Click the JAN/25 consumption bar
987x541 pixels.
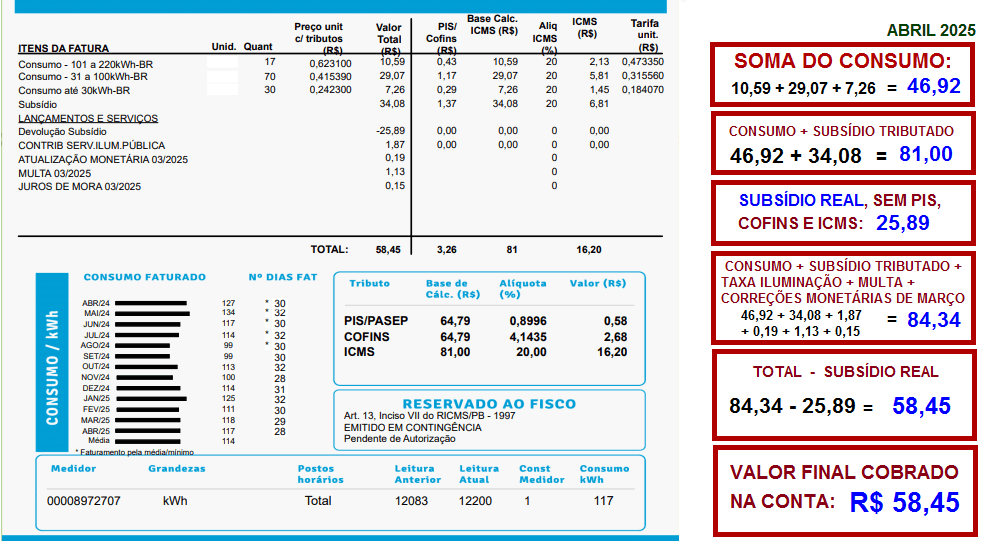150,398
